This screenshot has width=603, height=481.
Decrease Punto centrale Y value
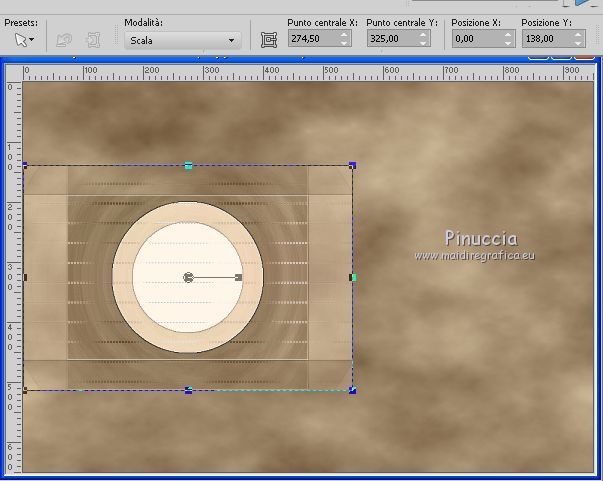[x=423, y=43]
